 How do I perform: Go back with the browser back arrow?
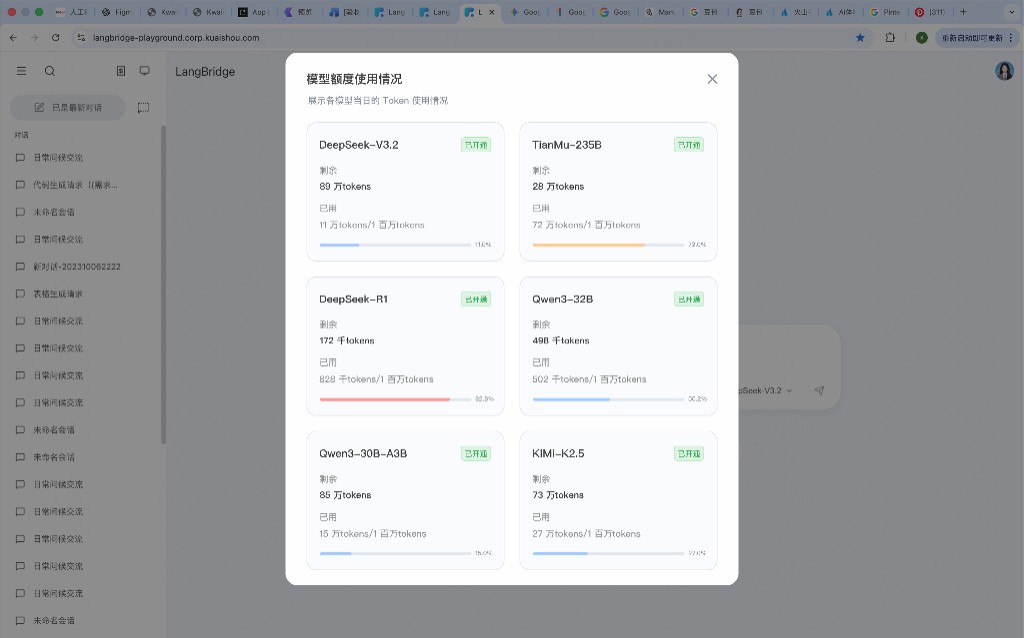pyautogui.click(x=13, y=38)
